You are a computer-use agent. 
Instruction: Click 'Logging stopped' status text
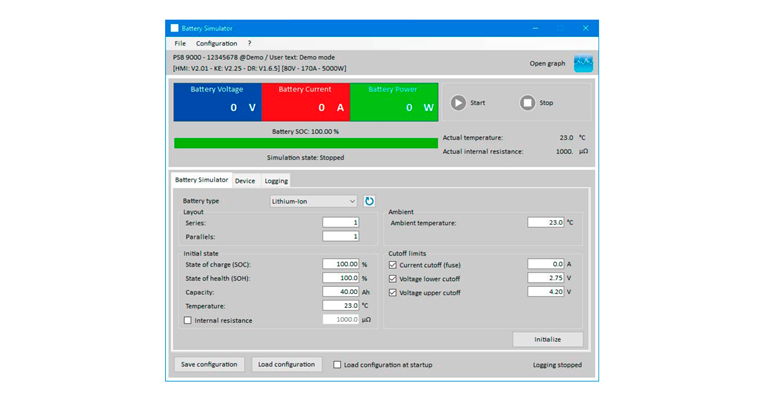tap(557, 365)
